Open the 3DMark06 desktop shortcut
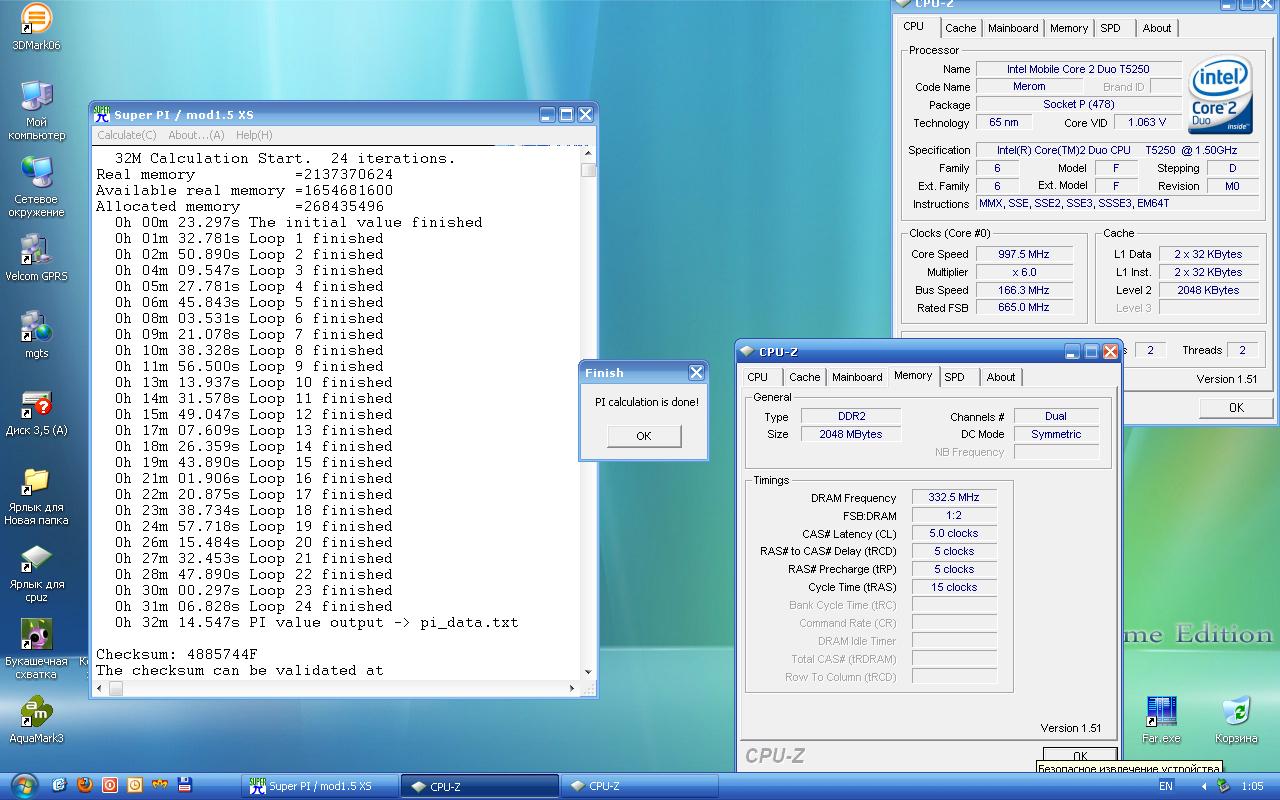 [x=36, y=27]
